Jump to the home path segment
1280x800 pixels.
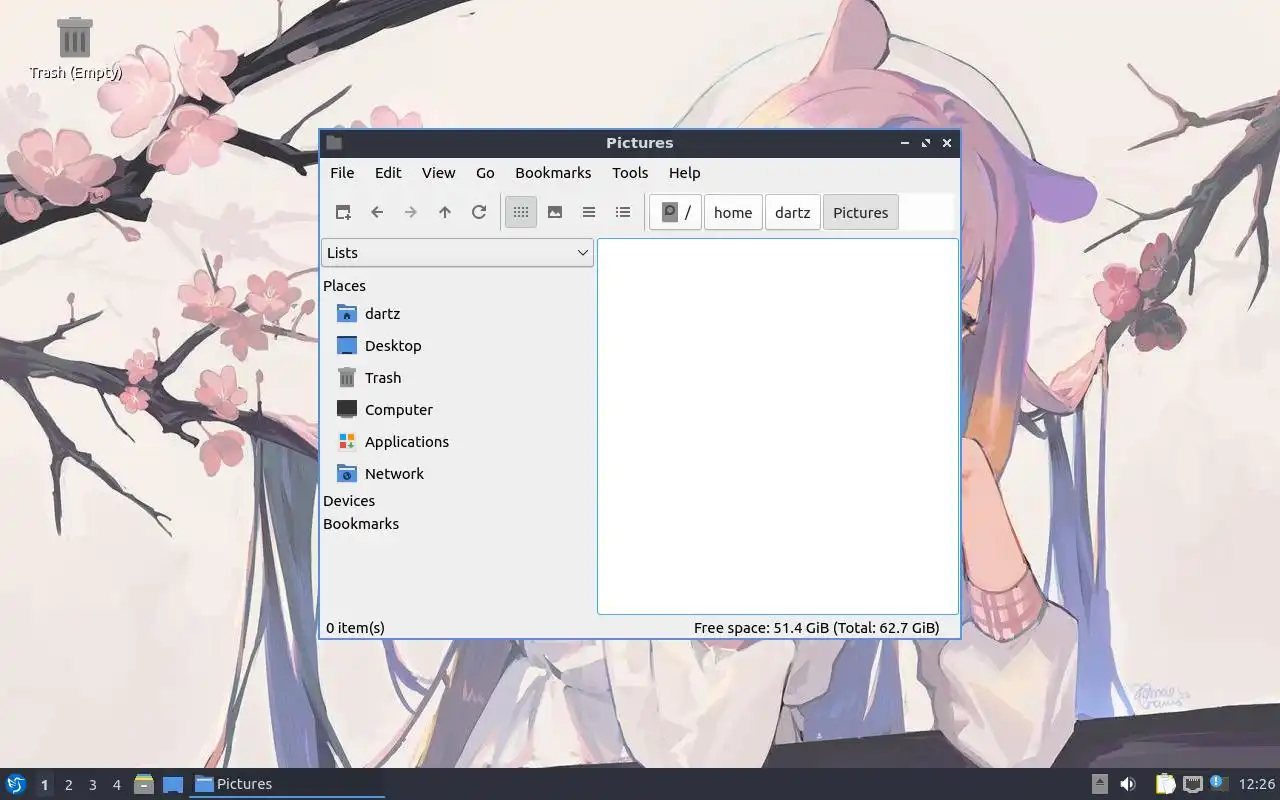[733, 212]
